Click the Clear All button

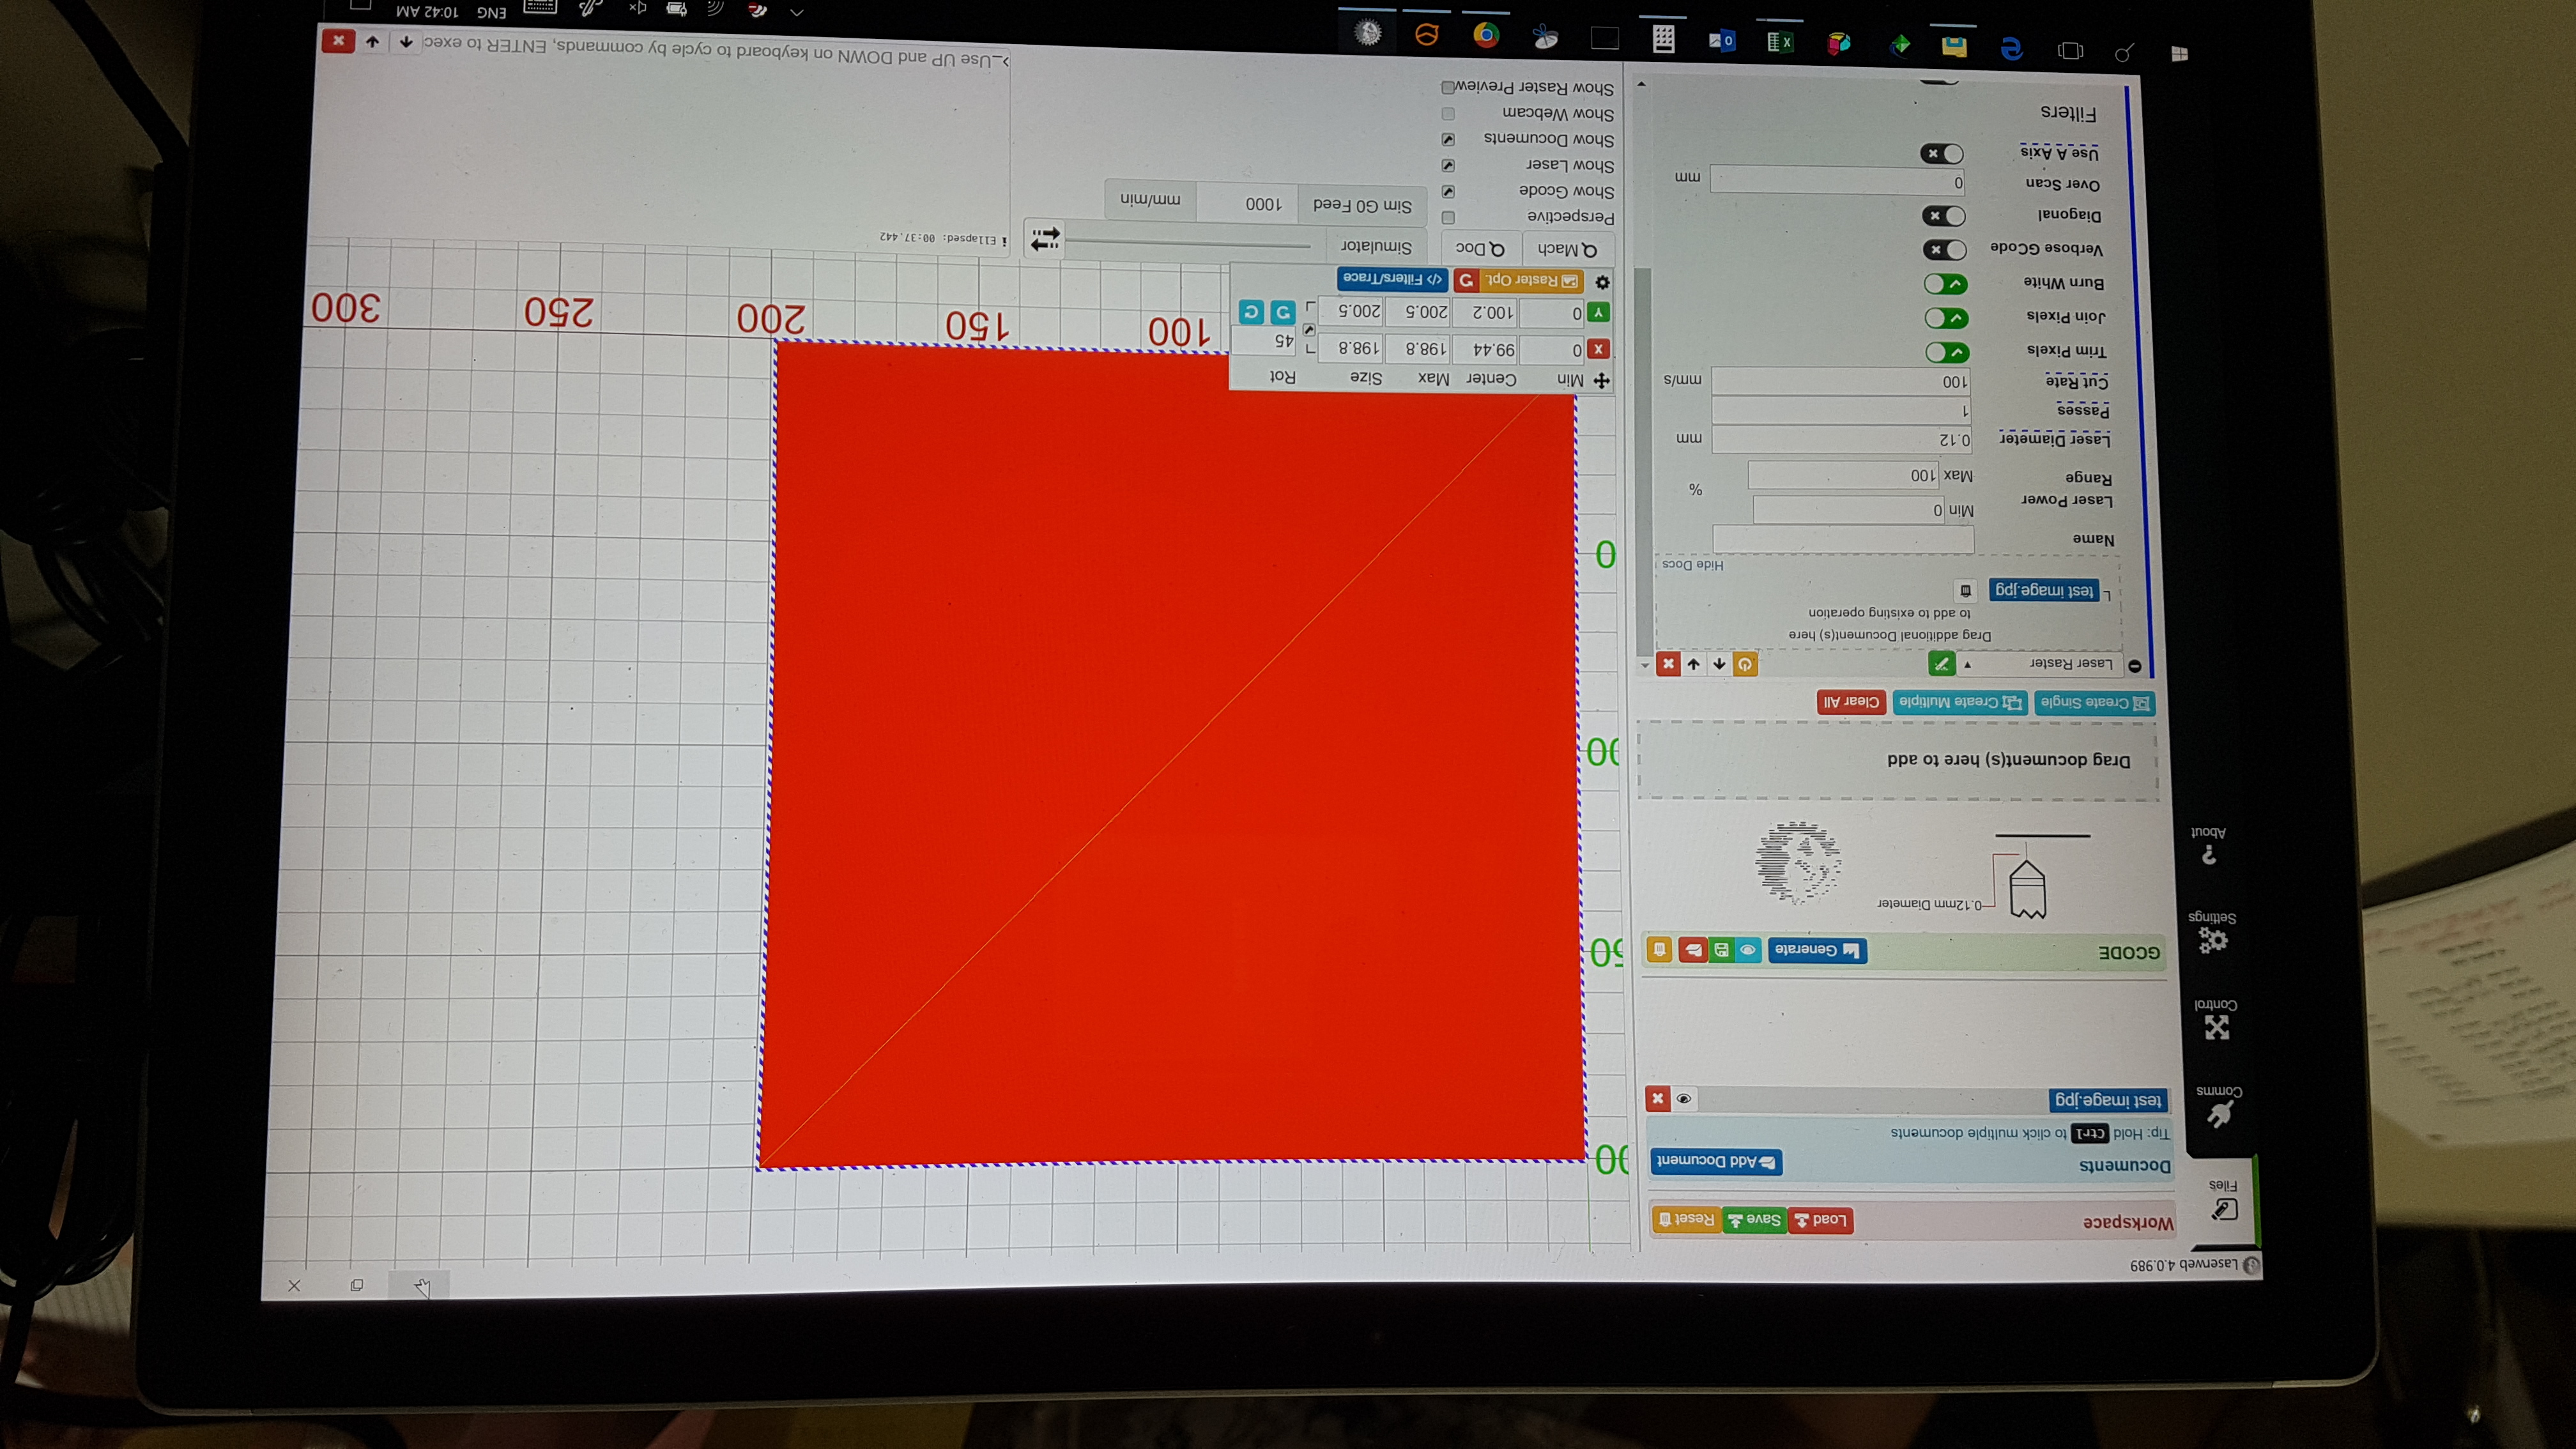pos(1851,702)
